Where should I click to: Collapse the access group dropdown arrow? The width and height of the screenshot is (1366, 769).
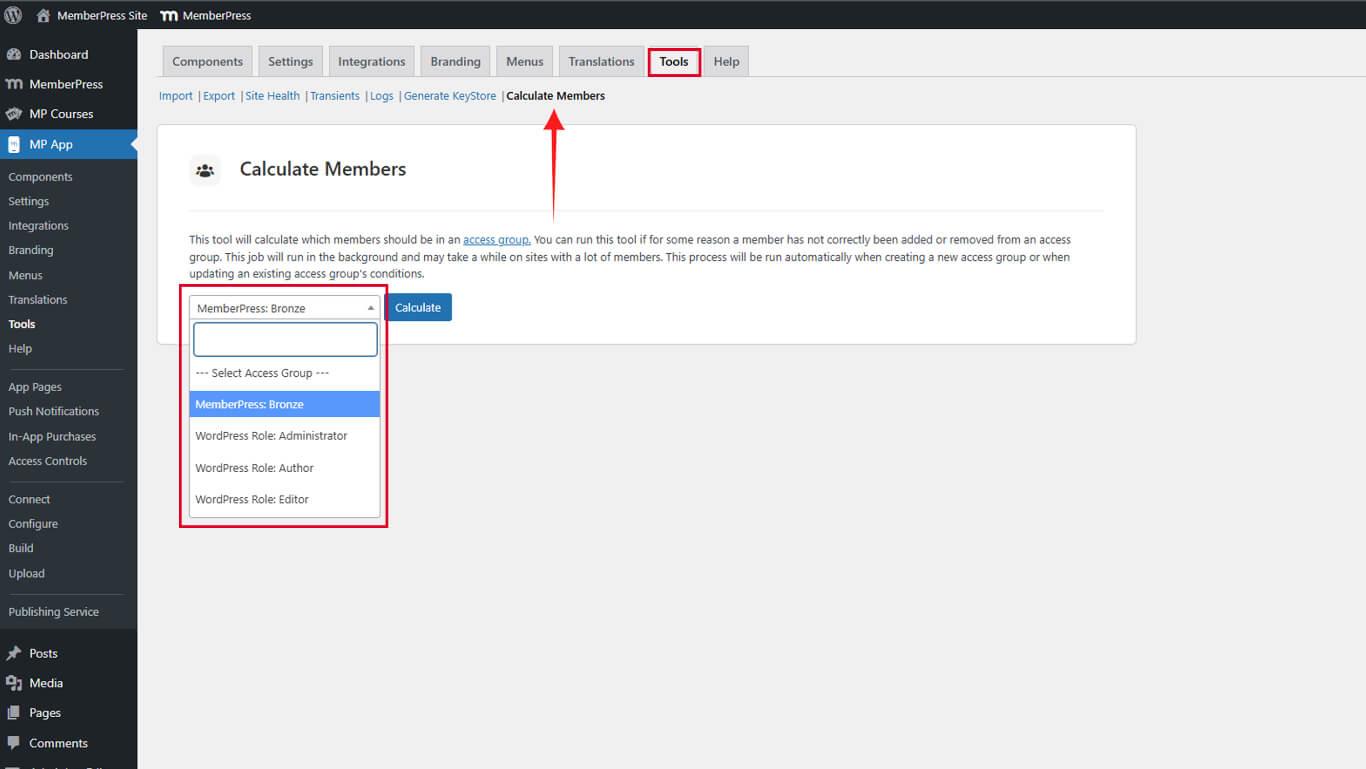[370, 308]
